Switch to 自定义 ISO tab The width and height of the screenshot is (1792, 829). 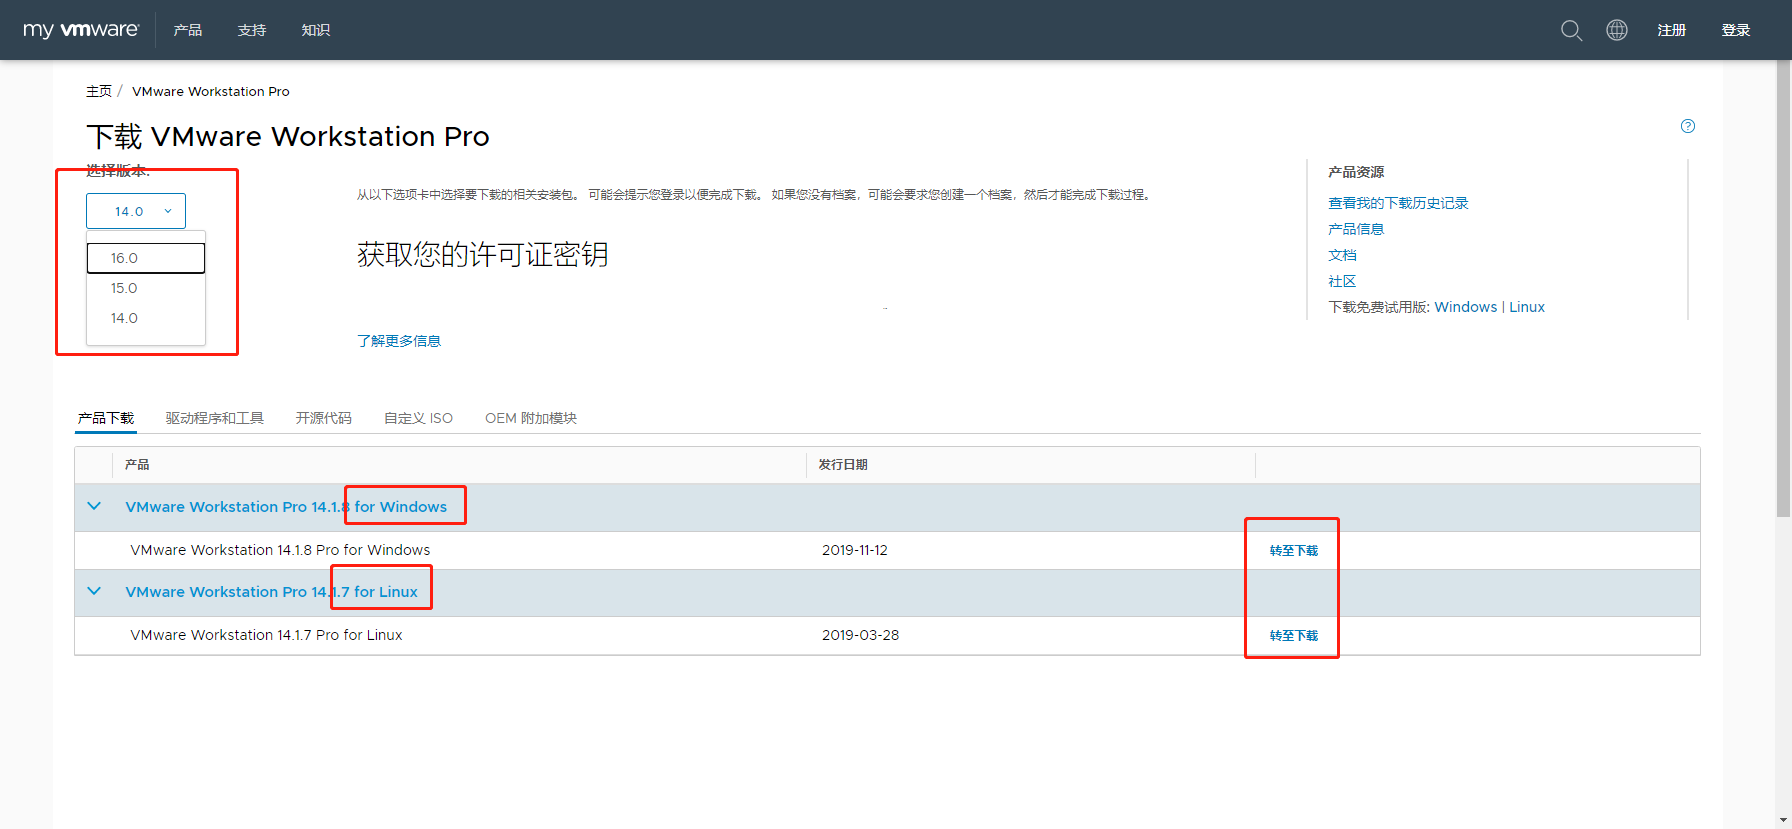pos(419,418)
